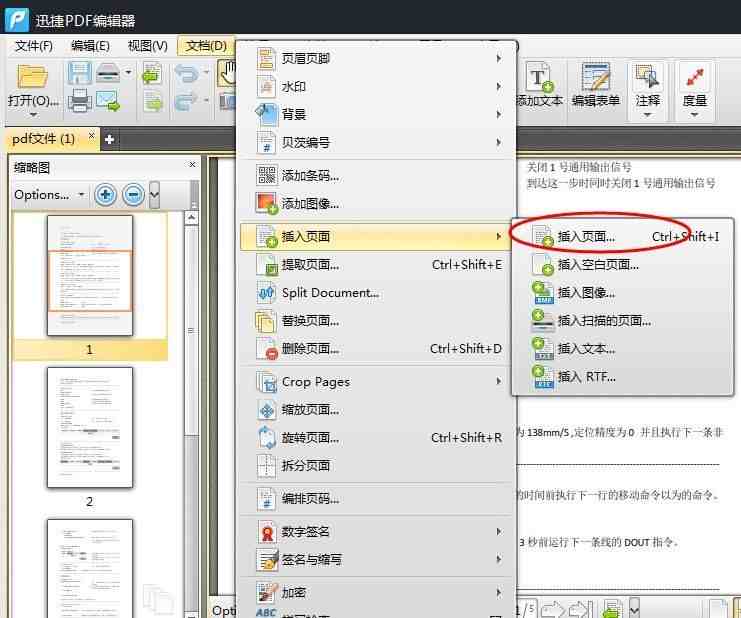Choose 添加图像... menu item
The height and width of the screenshot is (618, 741).
click(x=377, y=204)
